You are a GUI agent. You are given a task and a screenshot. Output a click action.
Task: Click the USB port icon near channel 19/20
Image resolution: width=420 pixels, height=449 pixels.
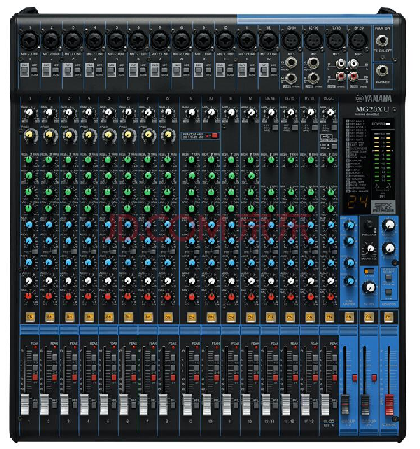point(328,137)
